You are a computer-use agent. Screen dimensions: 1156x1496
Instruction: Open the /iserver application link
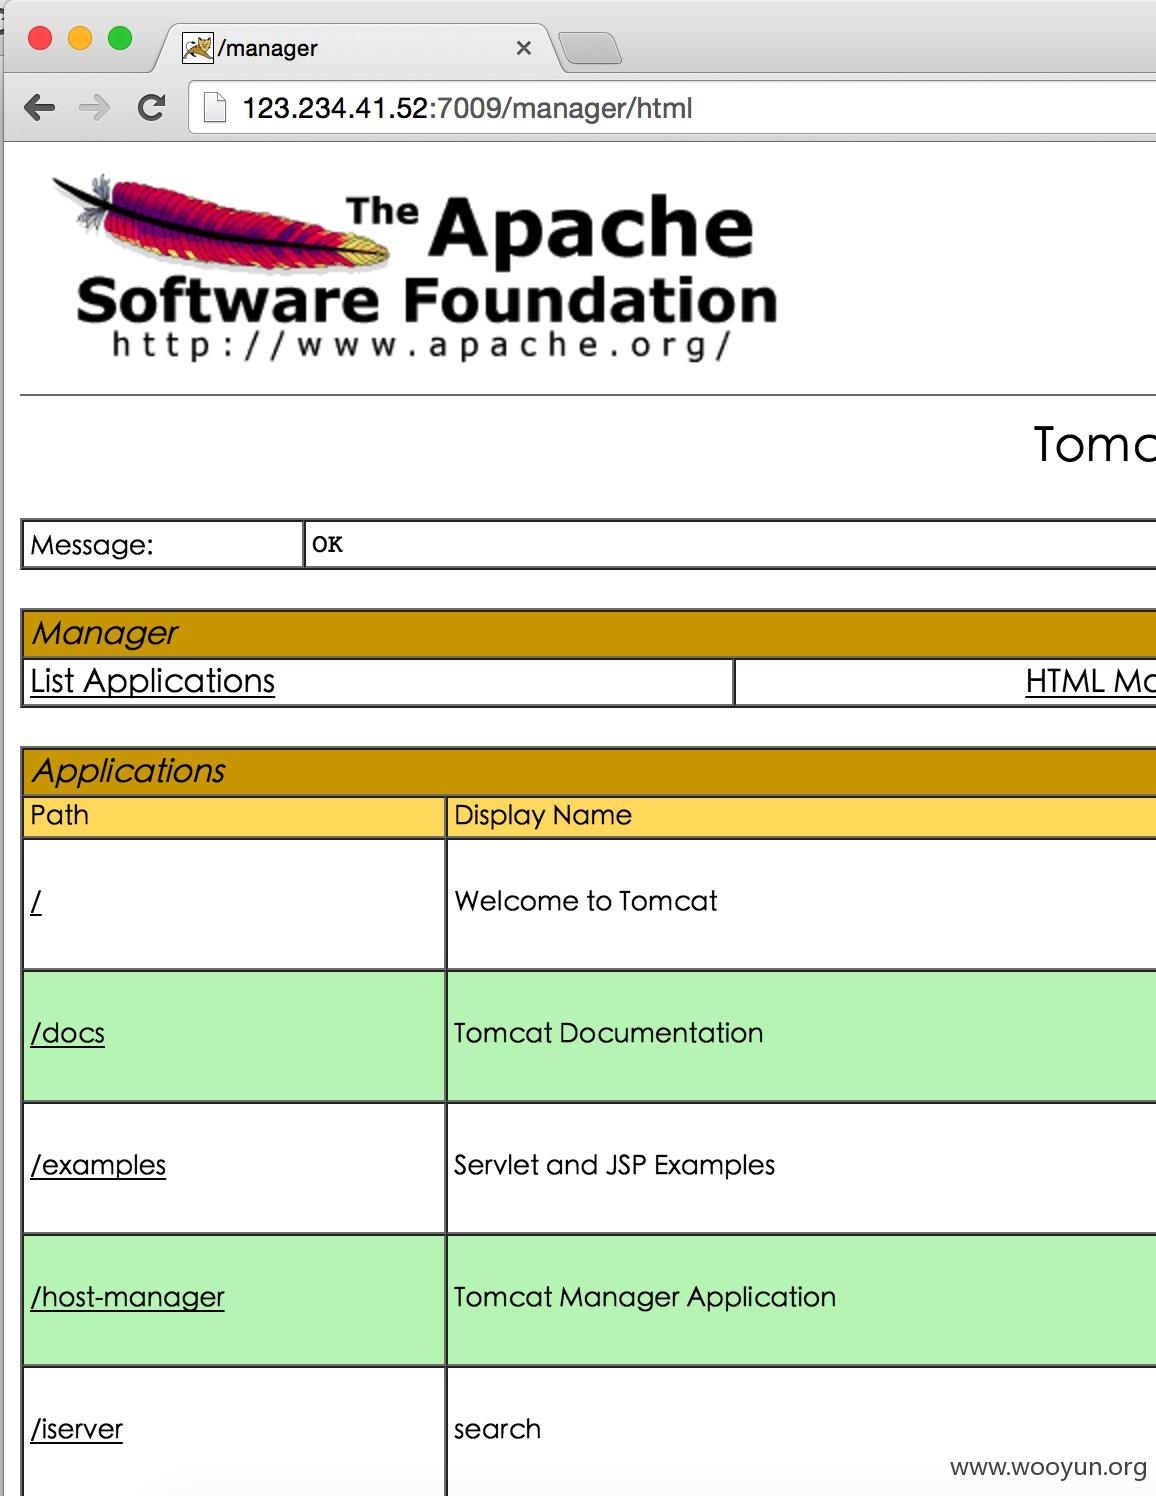[x=77, y=1429]
